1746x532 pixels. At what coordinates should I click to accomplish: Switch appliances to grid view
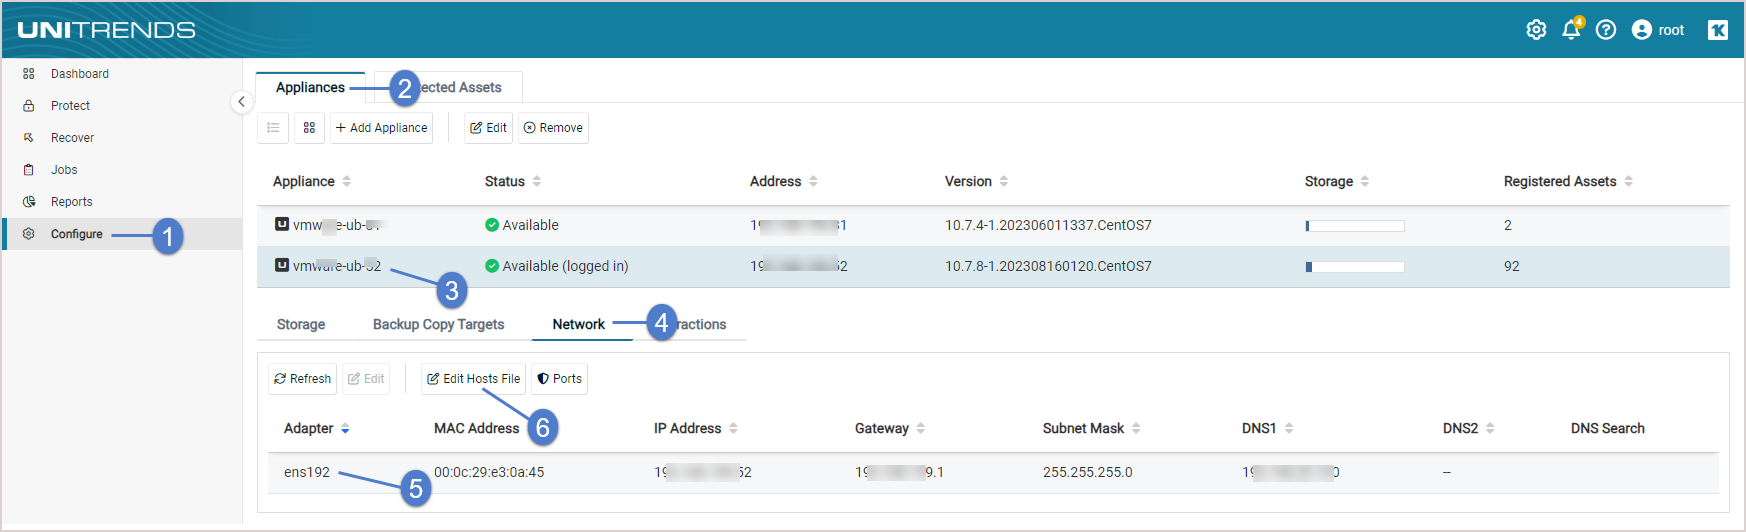click(x=309, y=128)
